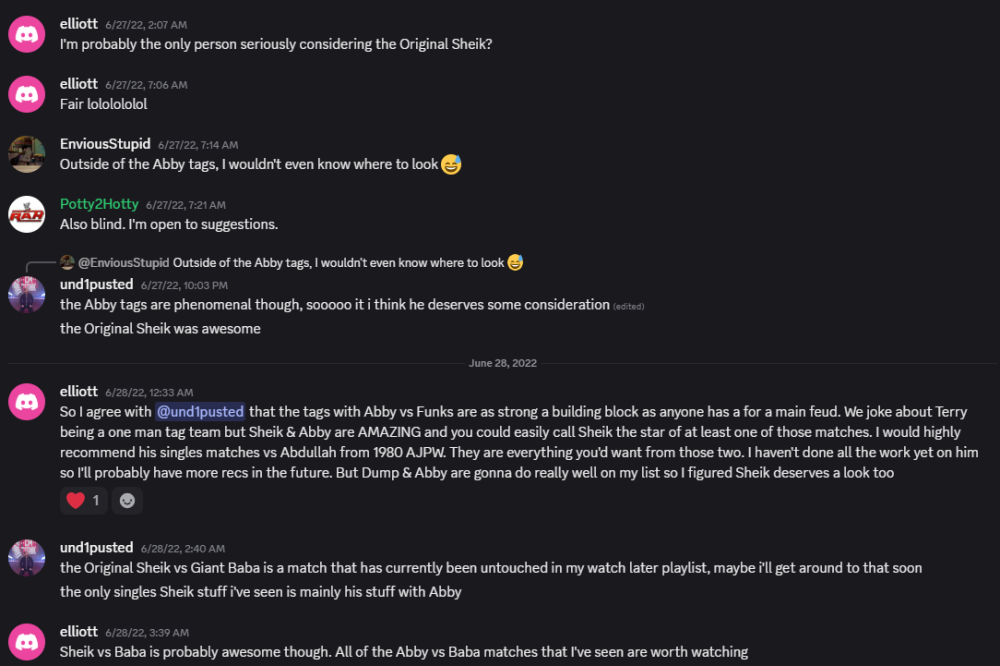Click the "(edited)" label on und1pusted's message
This screenshot has height=666, width=1000.
[629, 305]
